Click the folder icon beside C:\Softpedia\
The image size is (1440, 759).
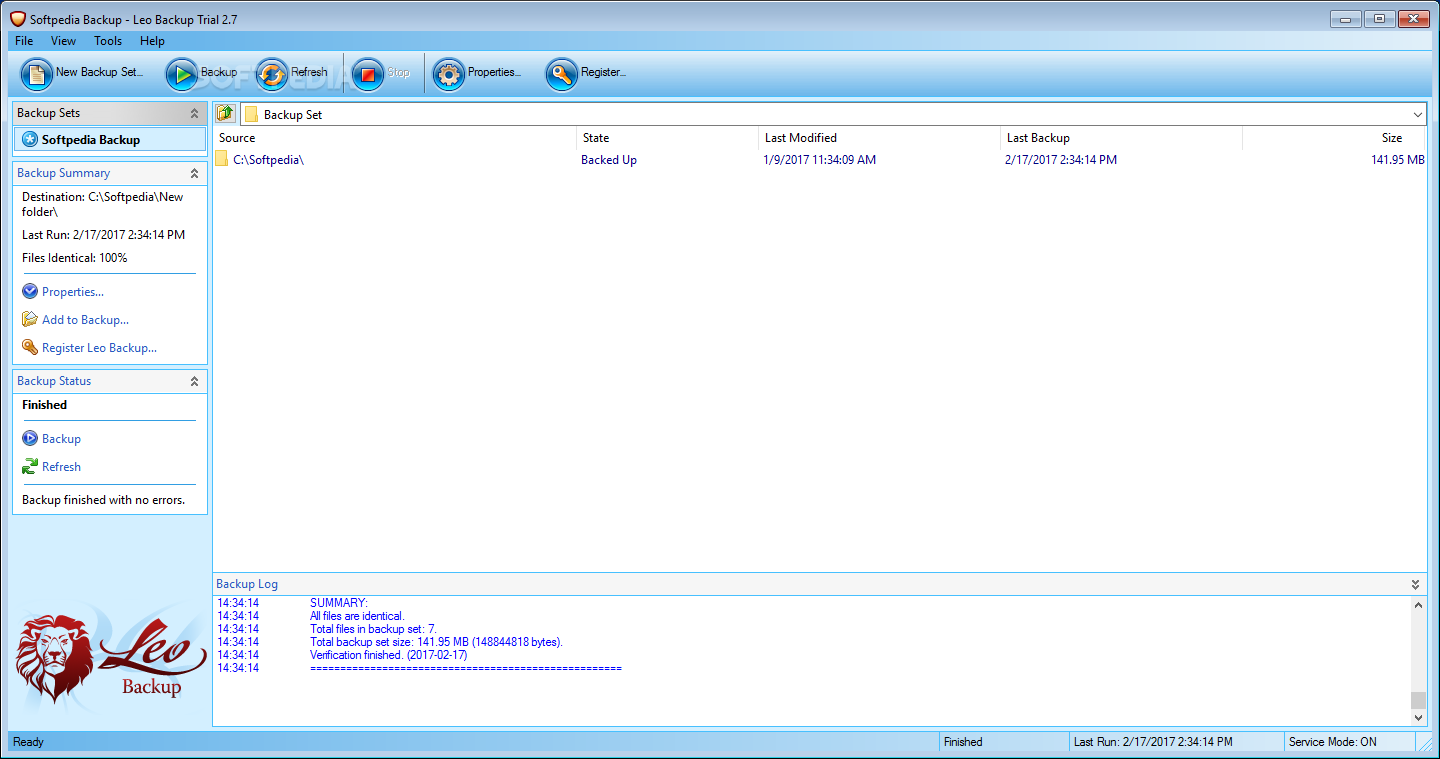pyautogui.click(x=222, y=160)
